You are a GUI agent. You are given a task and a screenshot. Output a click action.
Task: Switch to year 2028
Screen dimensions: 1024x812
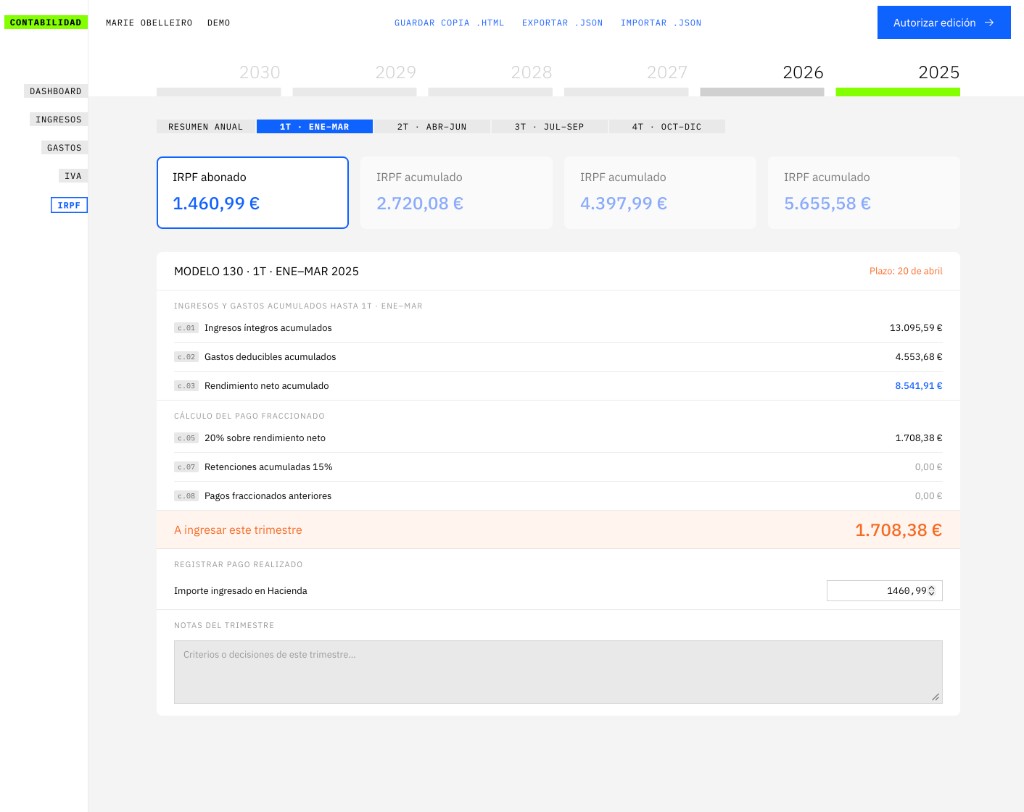(x=490, y=79)
